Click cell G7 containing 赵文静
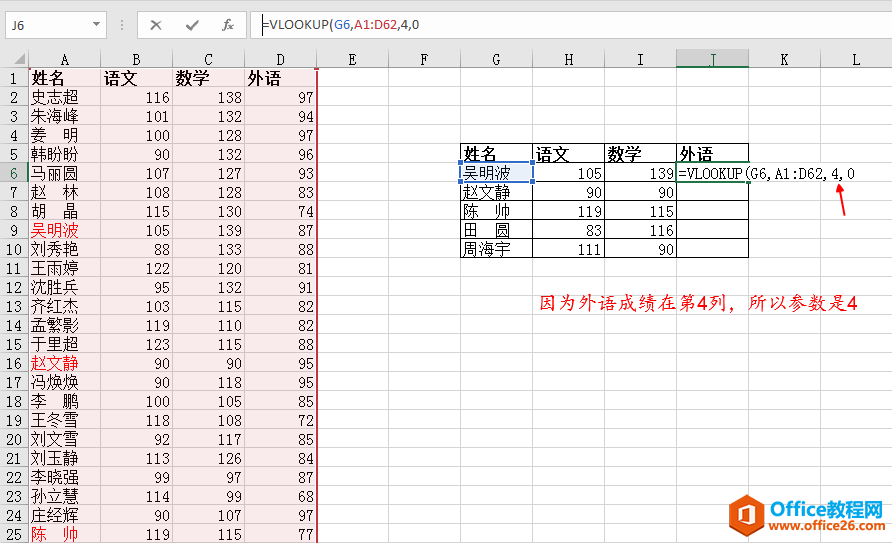892x543 pixels. point(496,192)
